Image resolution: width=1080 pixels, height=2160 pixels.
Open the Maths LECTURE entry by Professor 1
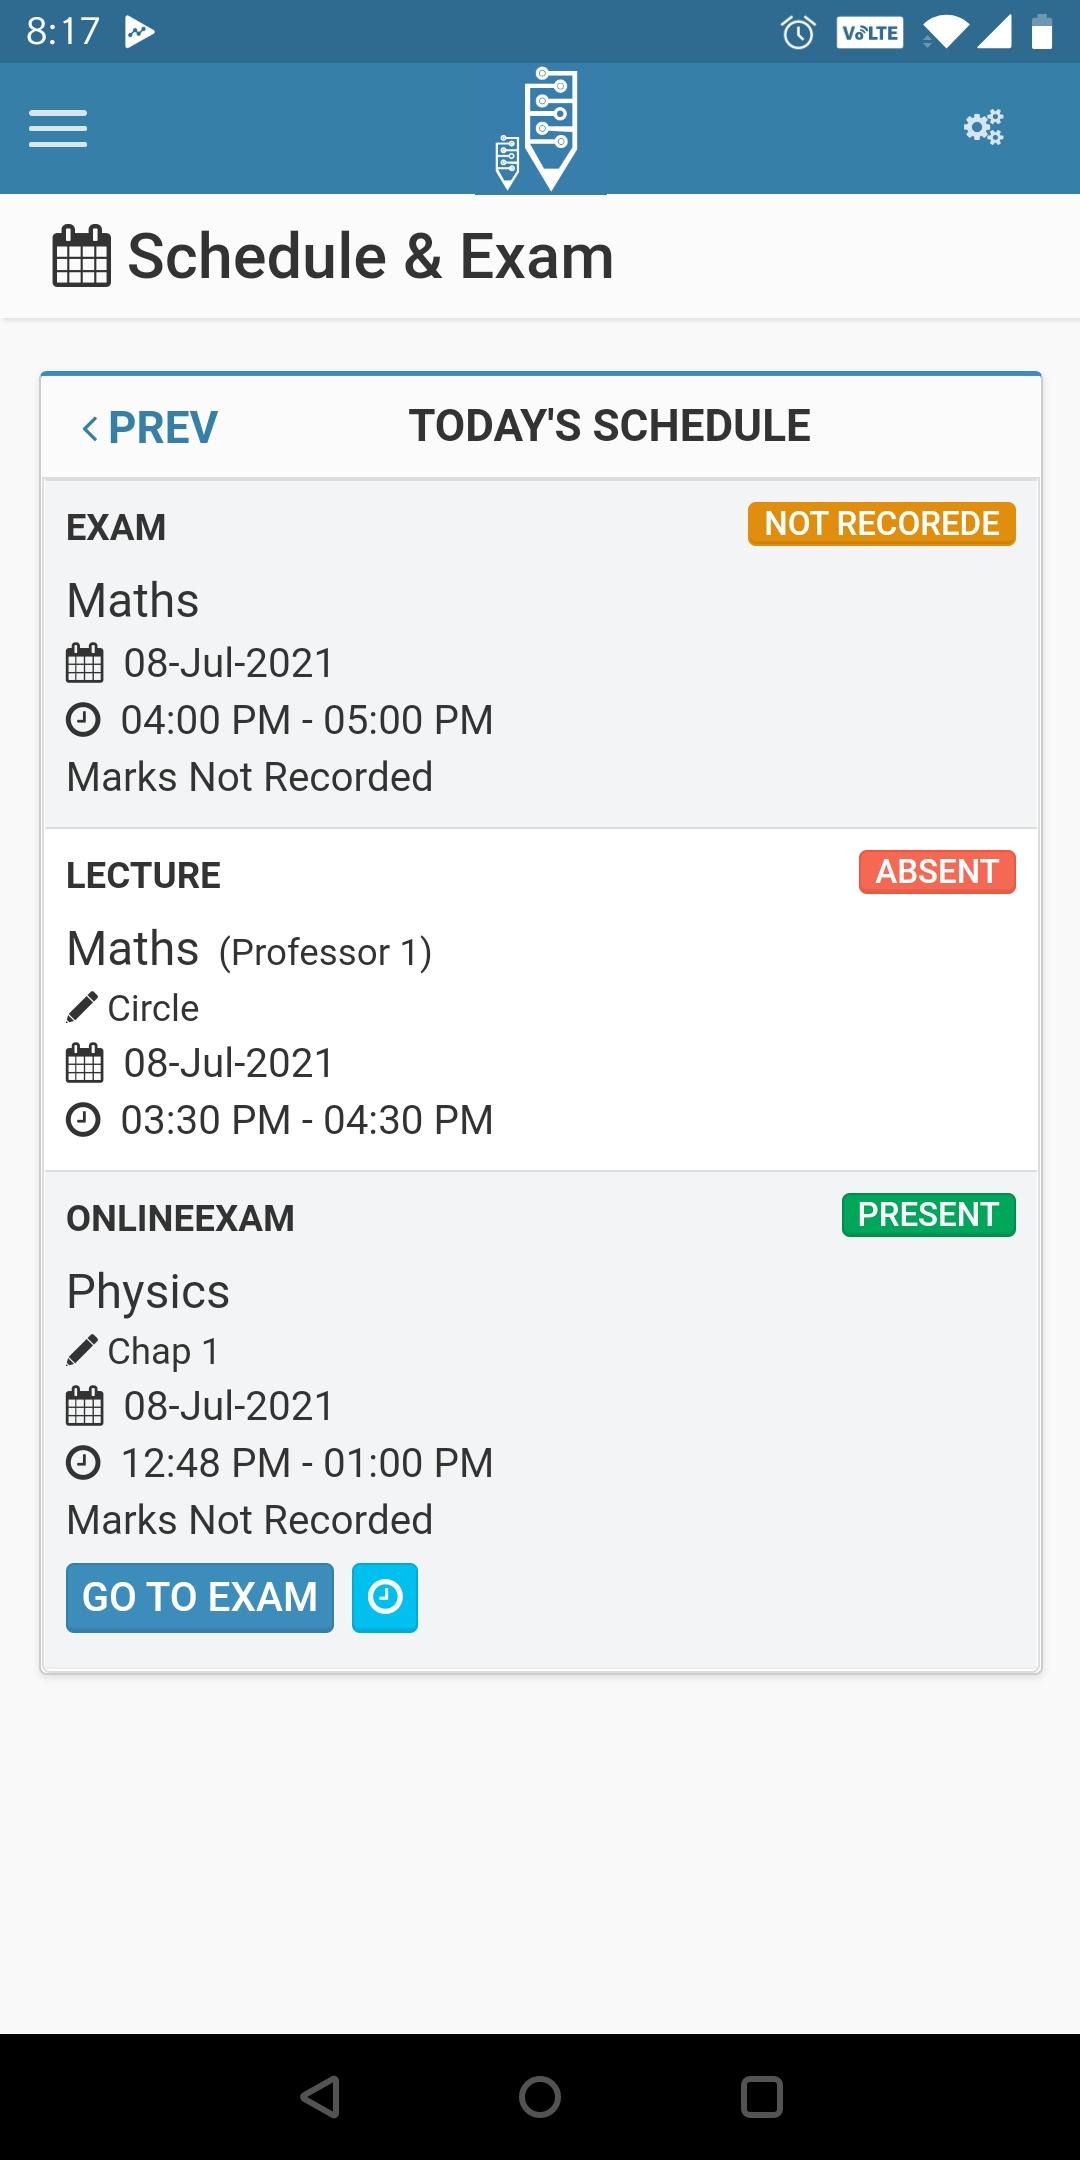[x=541, y=999]
